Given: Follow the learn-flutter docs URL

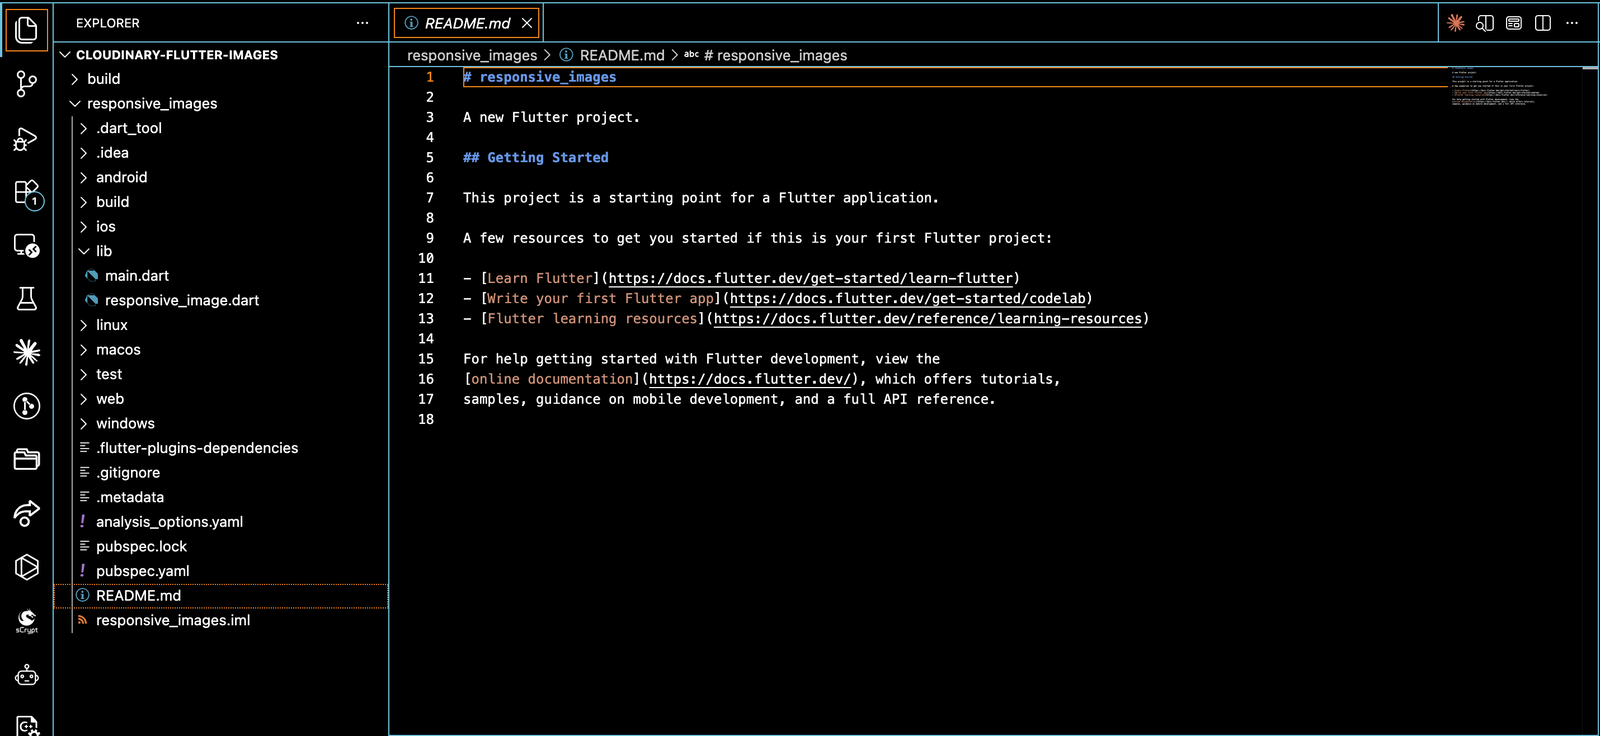Looking at the screenshot, I should tap(811, 279).
